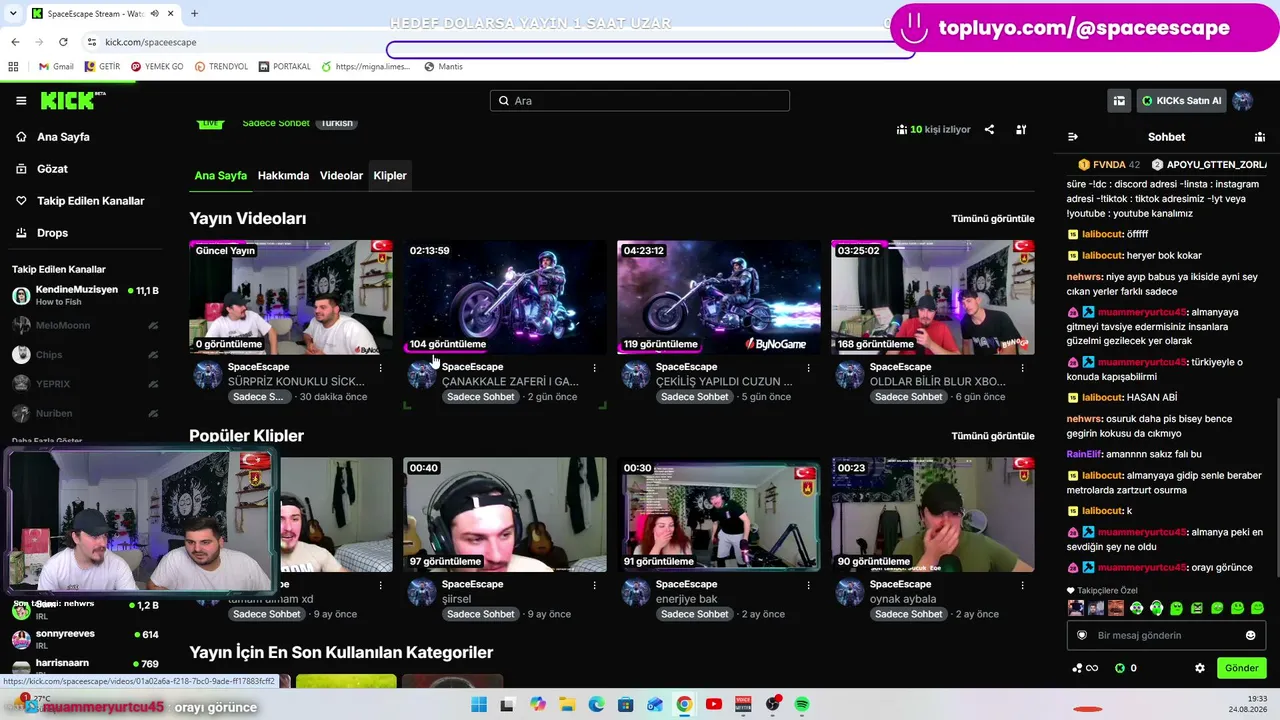This screenshot has height=720, width=1280.
Task: Open options for OLDLAR BİLİR video
Action: (1022, 368)
